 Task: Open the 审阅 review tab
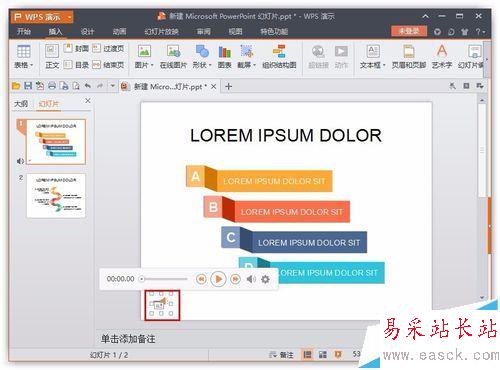203,32
